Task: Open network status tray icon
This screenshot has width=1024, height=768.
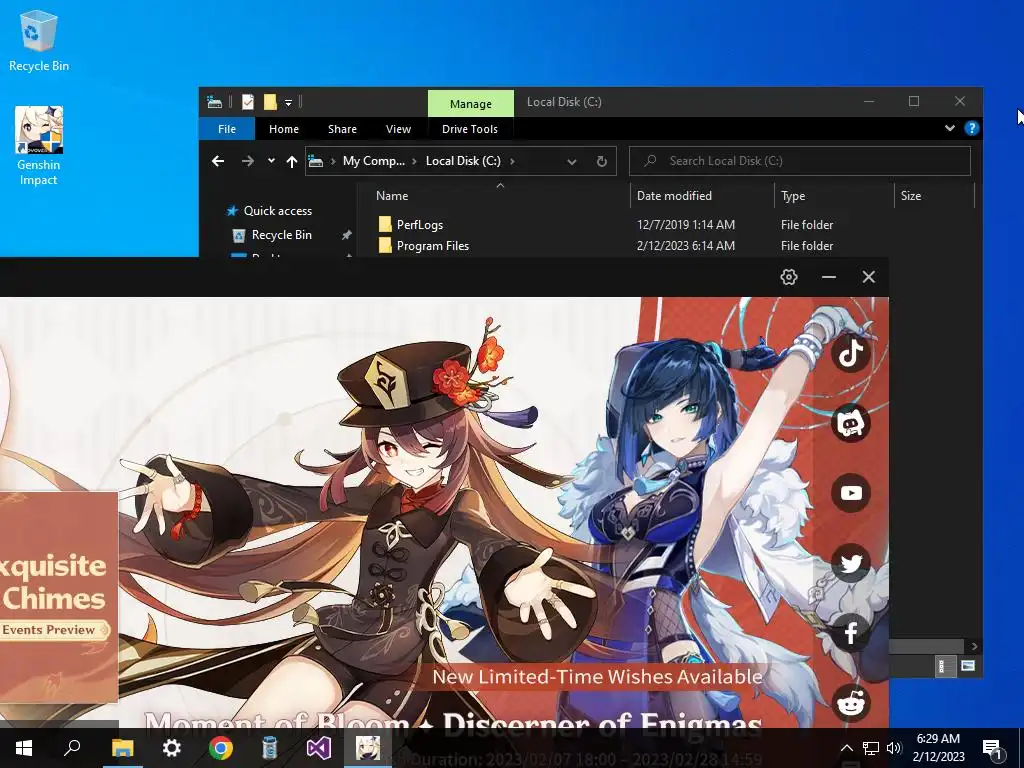Action: pyautogui.click(x=871, y=748)
